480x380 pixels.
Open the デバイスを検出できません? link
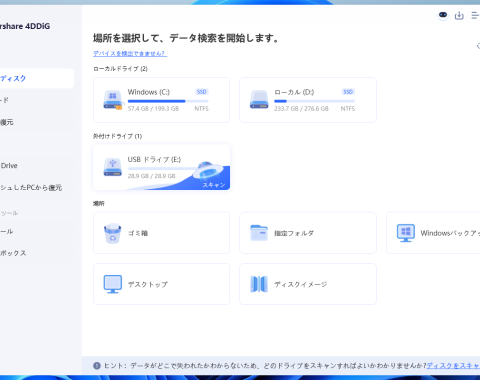tap(130, 53)
